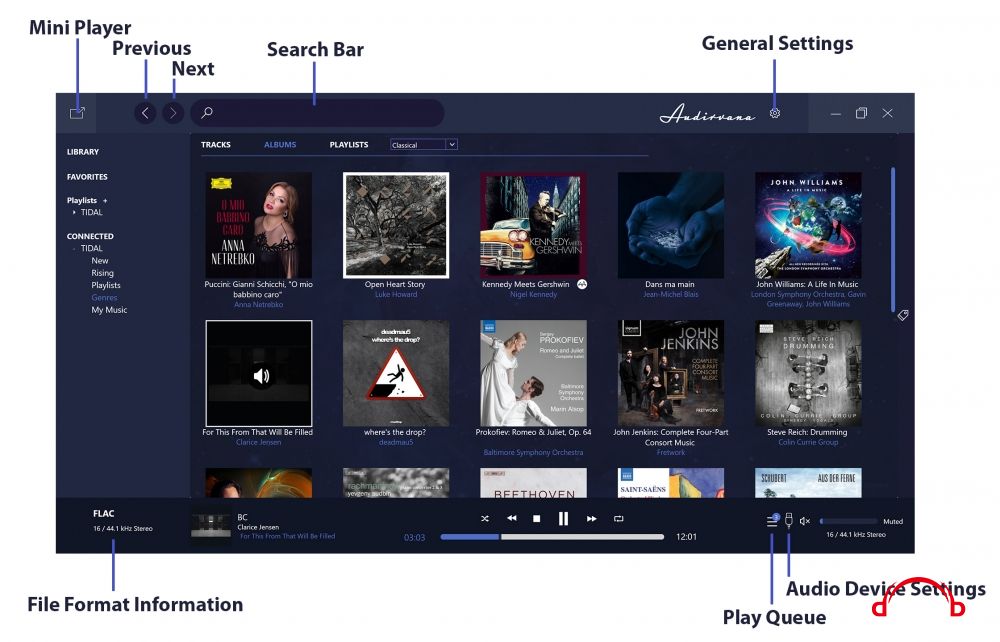
Task: Open artist link Anna Netrebko
Action: click(258, 305)
